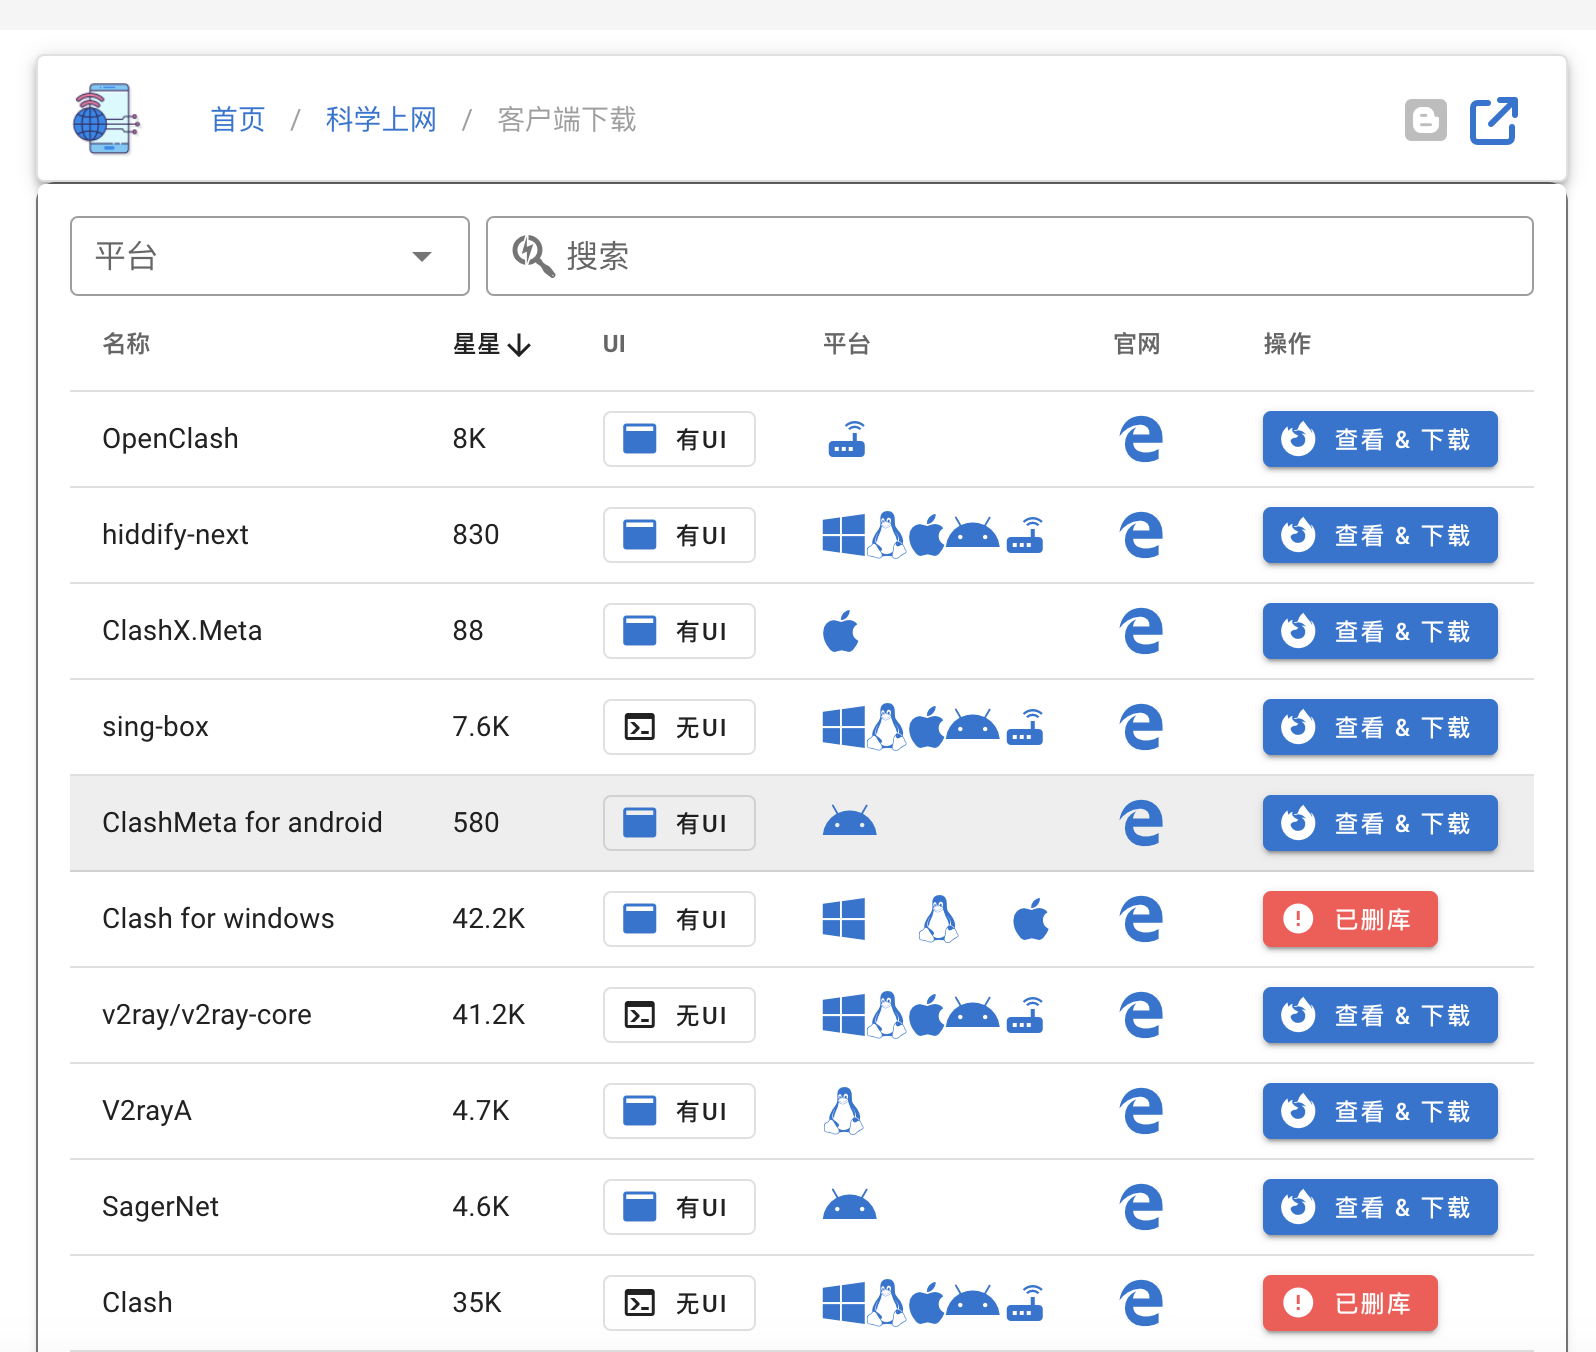Screen dimensions: 1596x1352
Task: Open sing-box official website icon
Action: [x=1141, y=727]
